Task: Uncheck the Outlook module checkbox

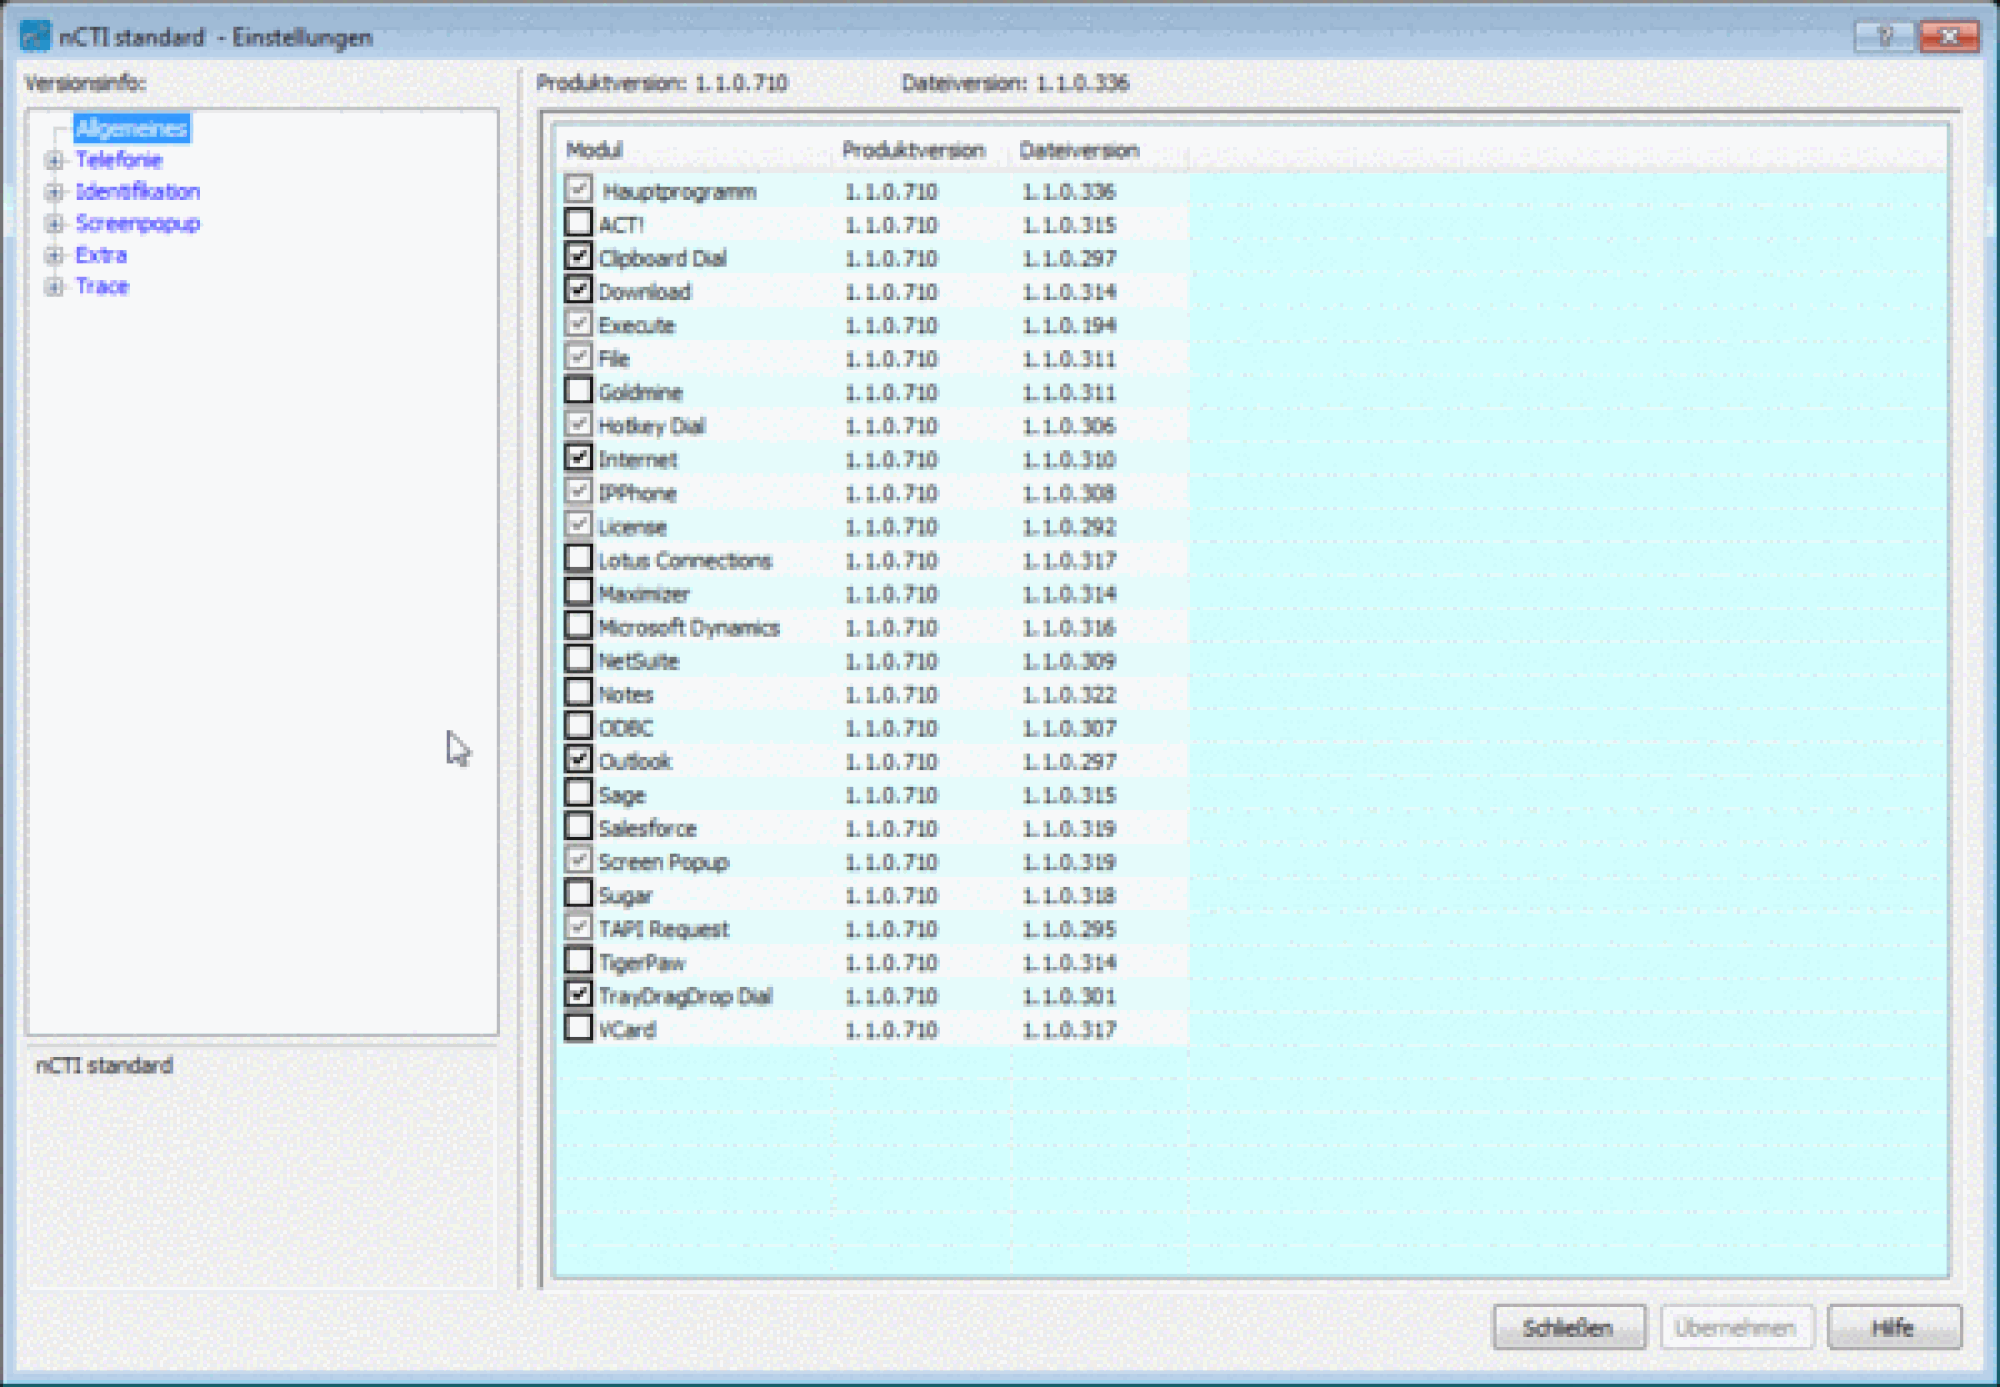Action: (x=578, y=759)
